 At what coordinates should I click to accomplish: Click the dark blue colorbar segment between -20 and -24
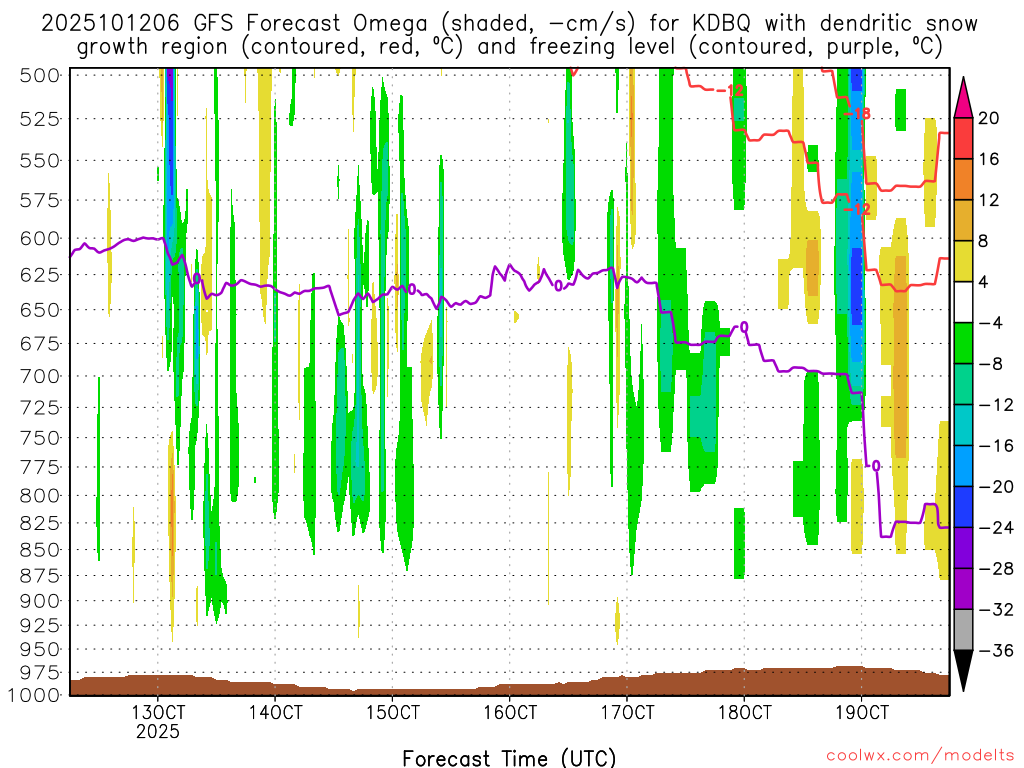(x=963, y=507)
